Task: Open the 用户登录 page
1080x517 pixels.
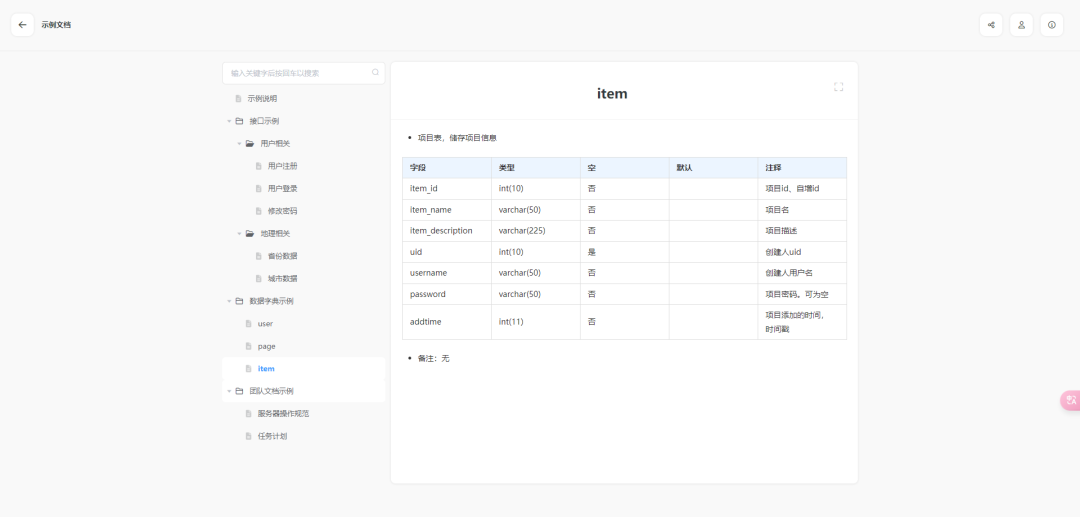Action: (x=282, y=189)
